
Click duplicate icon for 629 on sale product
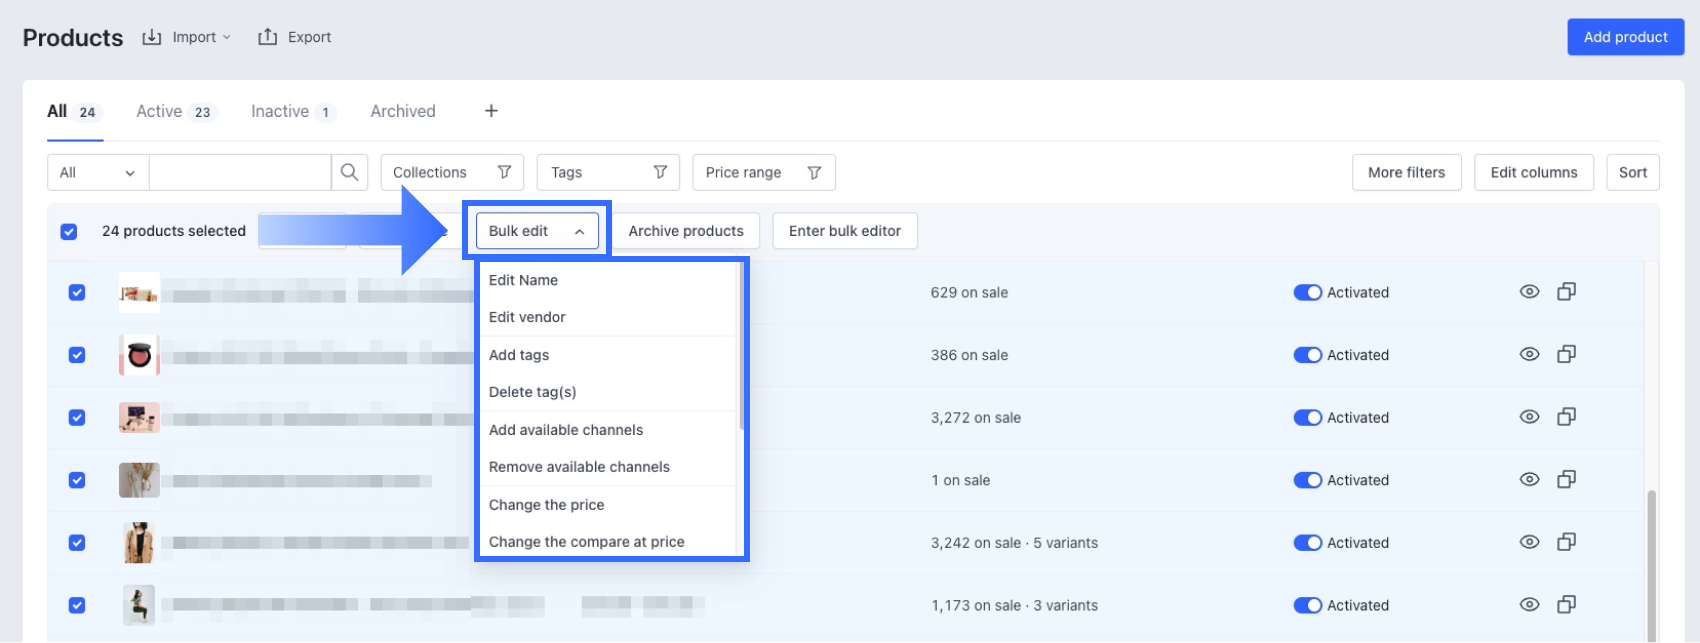click(x=1566, y=292)
